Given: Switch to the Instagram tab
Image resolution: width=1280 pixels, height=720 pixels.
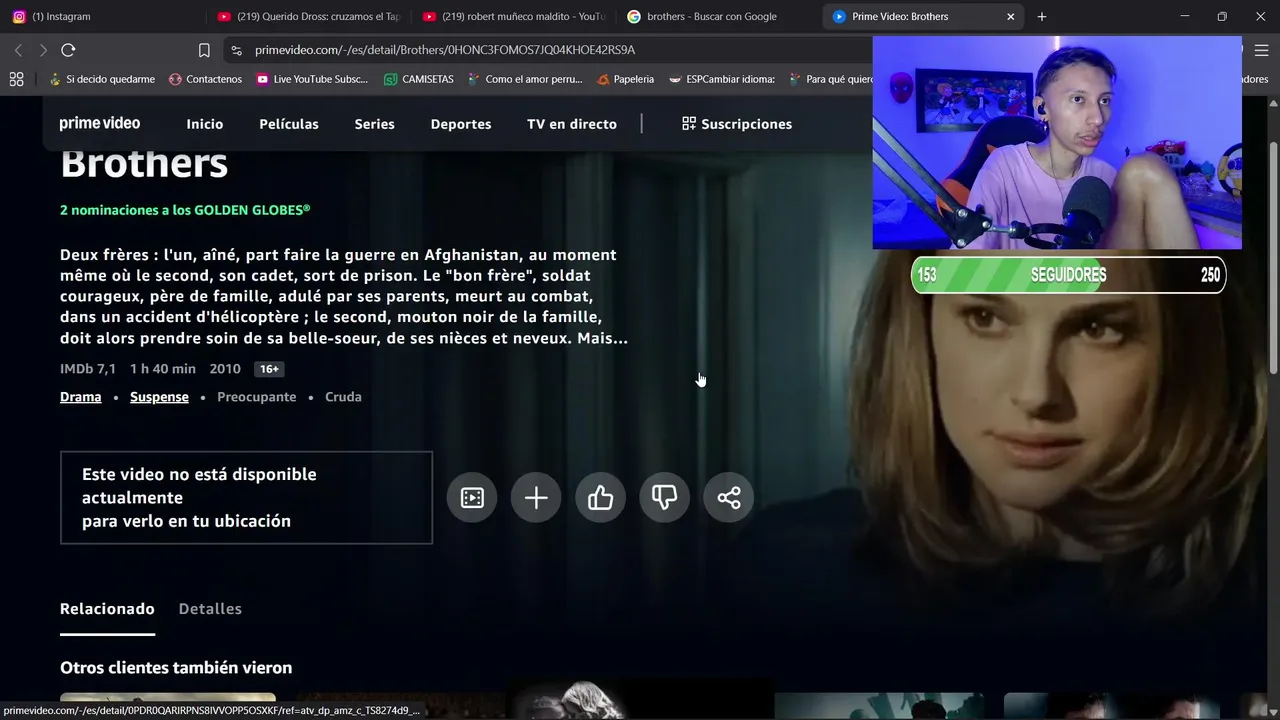Looking at the screenshot, I should (x=103, y=16).
